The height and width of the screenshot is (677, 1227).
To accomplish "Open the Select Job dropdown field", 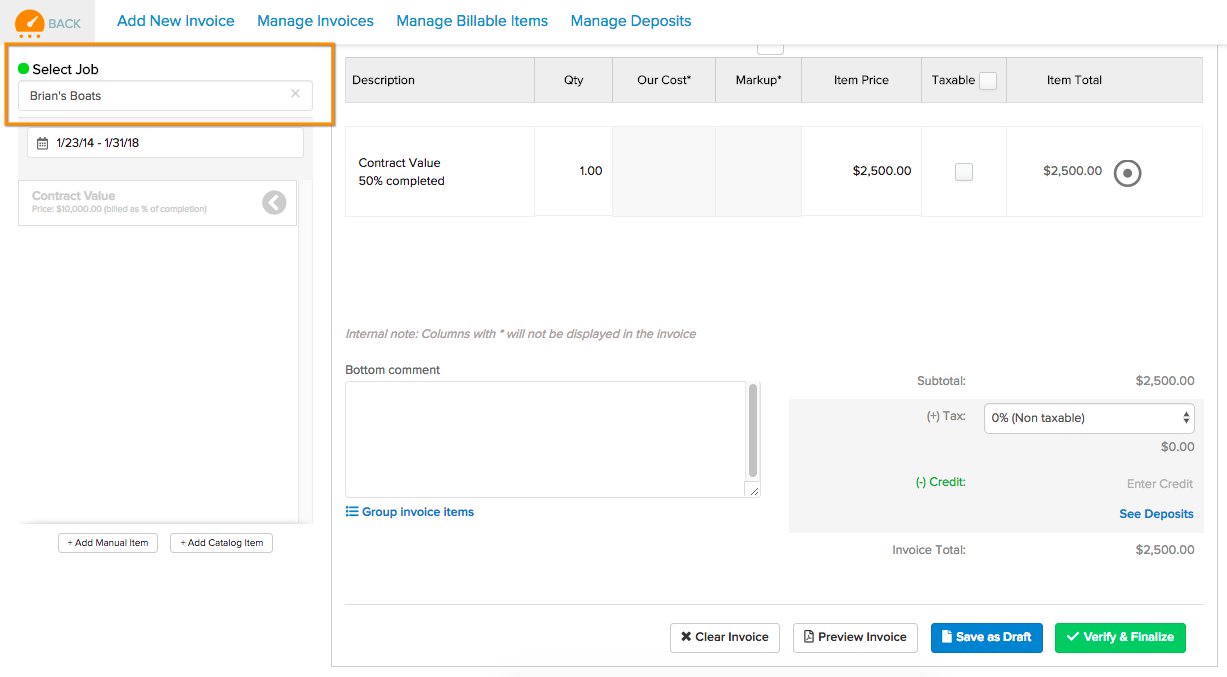I will coord(165,96).
